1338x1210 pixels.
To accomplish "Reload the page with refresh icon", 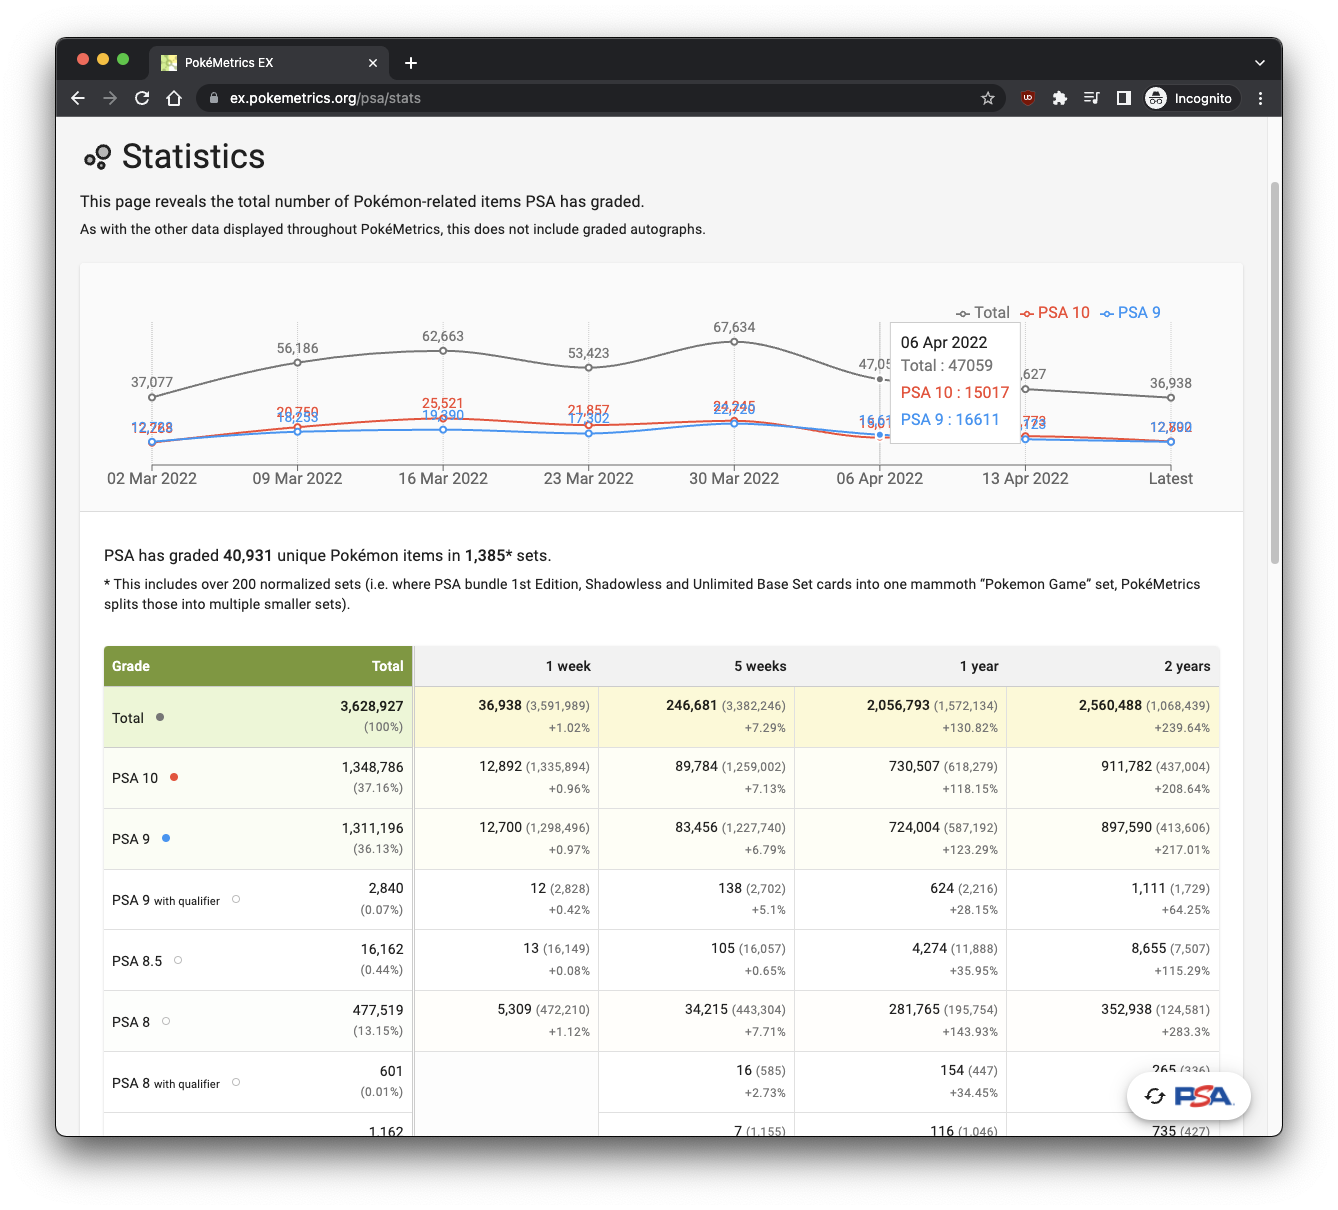I will (142, 98).
